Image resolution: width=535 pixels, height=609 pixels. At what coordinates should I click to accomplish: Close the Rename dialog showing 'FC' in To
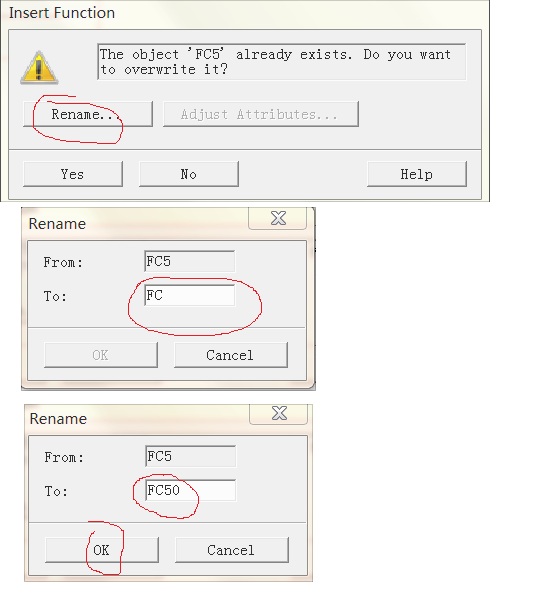click(278, 218)
